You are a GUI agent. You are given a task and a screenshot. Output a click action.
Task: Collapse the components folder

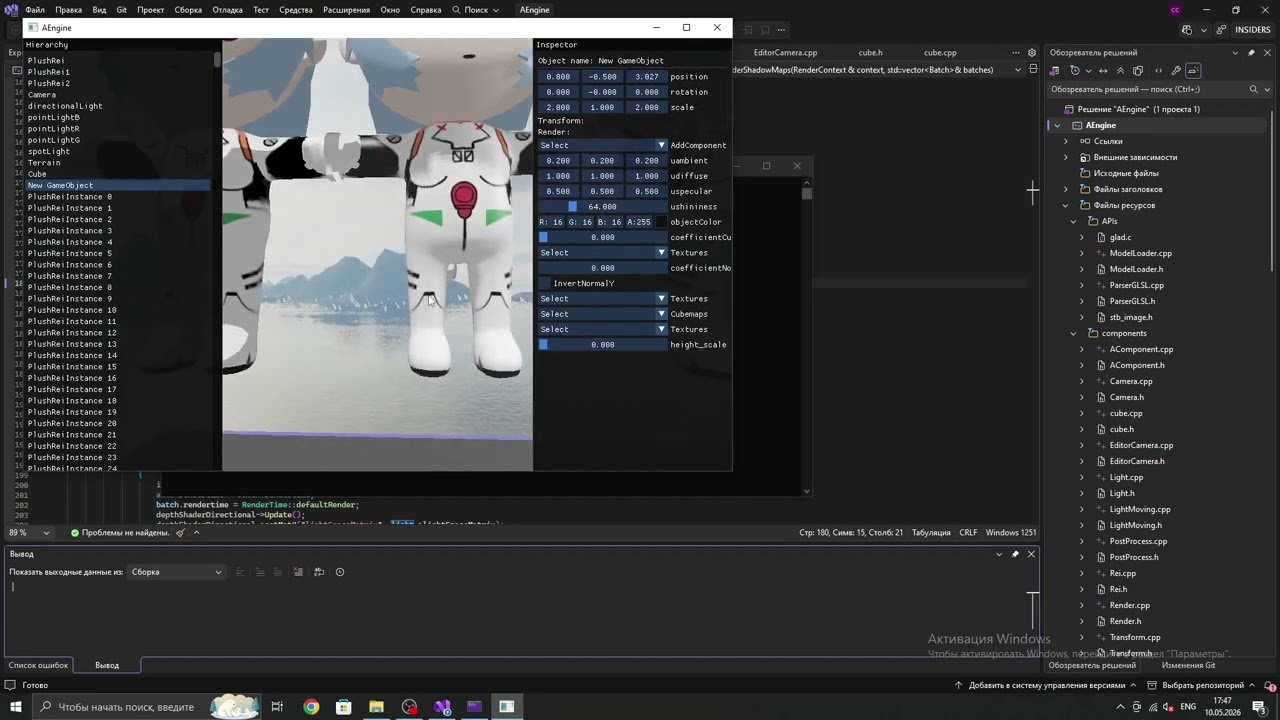coord(1073,333)
